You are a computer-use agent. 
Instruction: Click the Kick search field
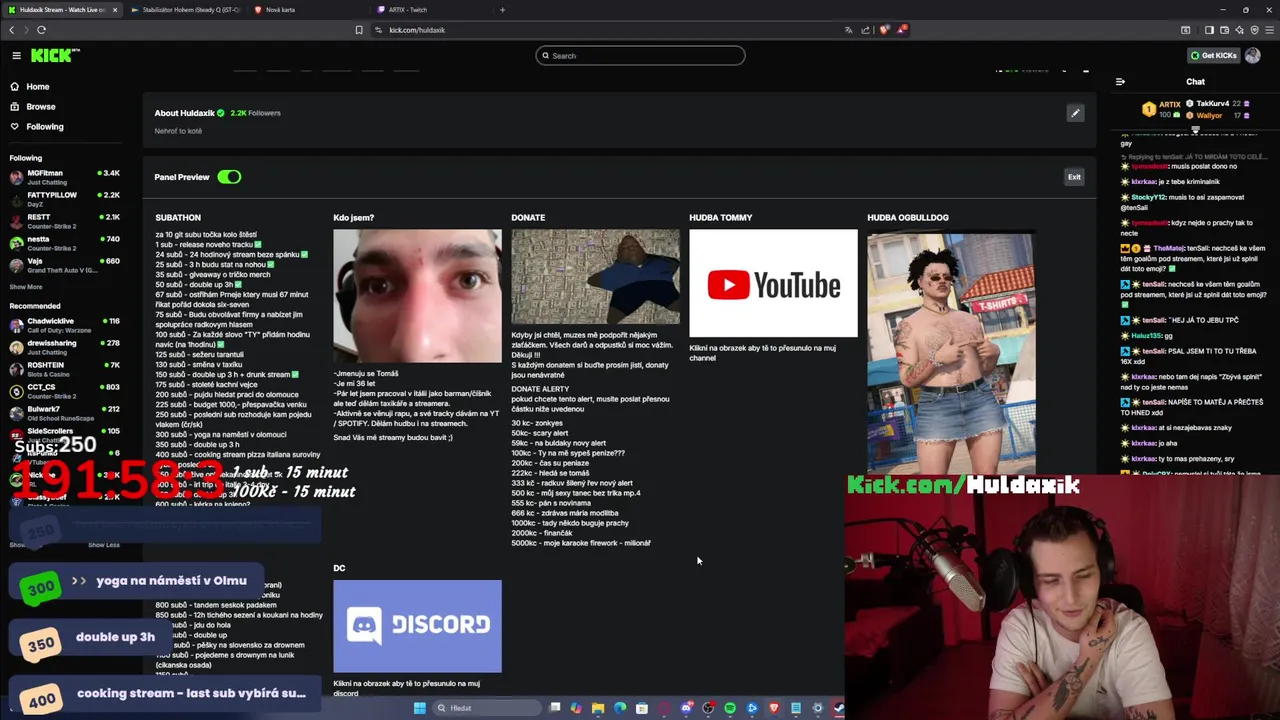(x=640, y=56)
